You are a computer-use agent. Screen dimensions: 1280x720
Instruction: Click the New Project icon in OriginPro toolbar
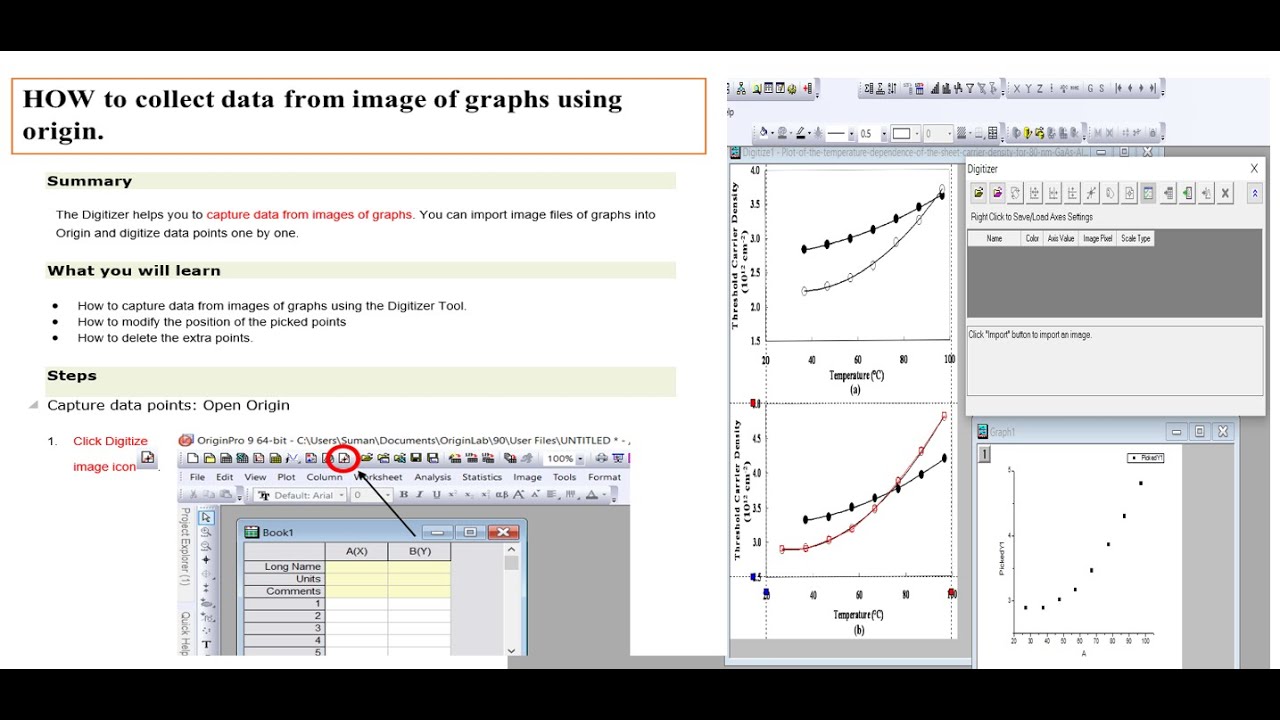193,458
